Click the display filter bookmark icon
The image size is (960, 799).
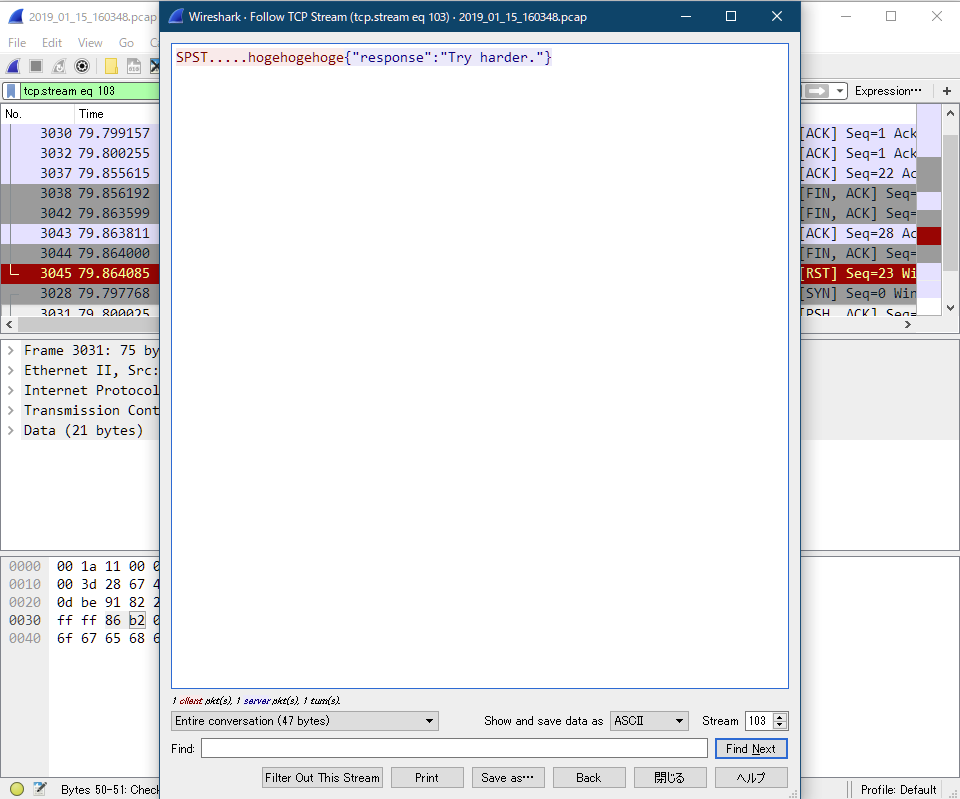point(11,91)
